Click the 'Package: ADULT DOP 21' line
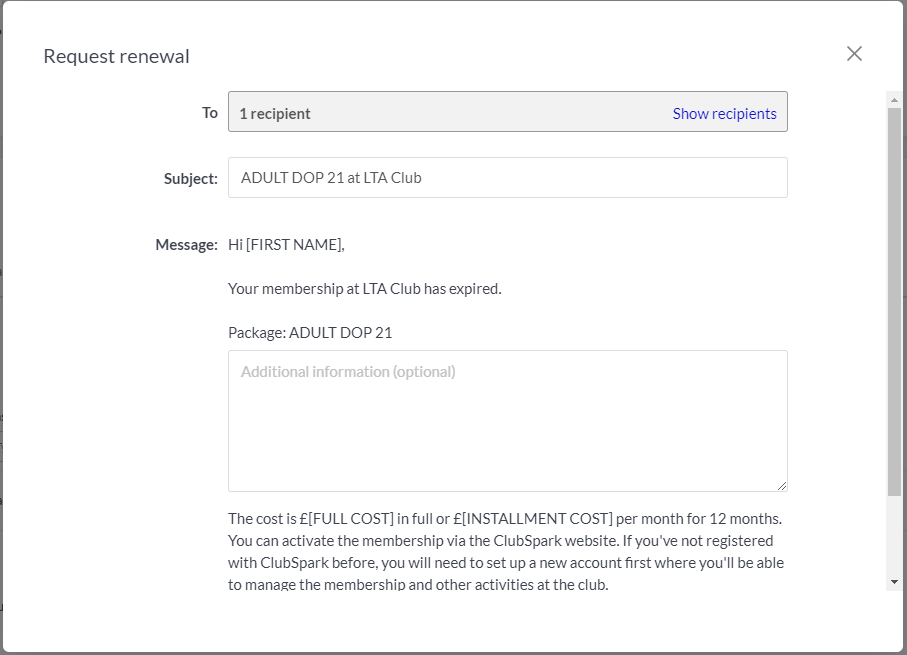 click(310, 333)
